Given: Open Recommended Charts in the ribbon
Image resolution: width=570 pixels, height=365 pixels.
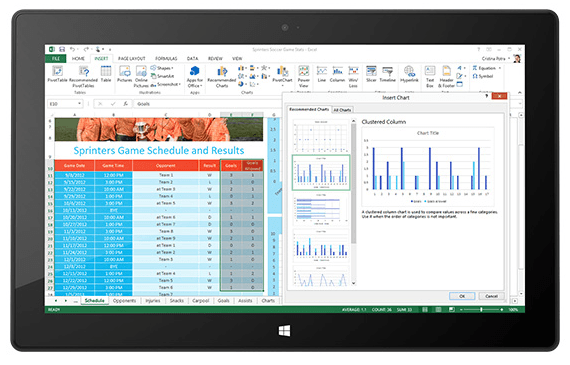Looking at the screenshot, I should [x=222, y=77].
